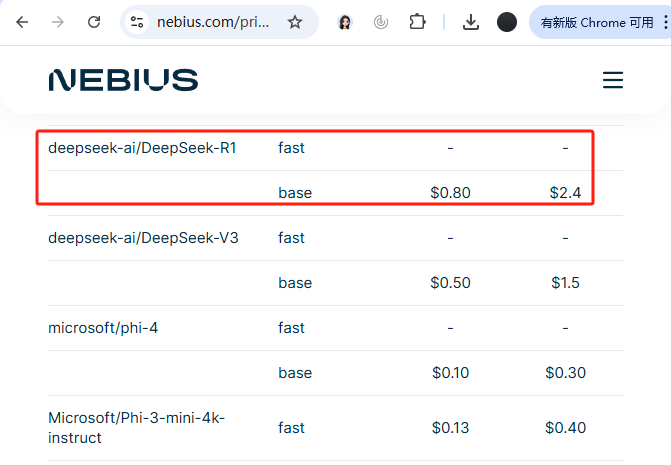Reload the page with the refresh icon
Image resolution: width=671 pixels, height=465 pixels.
94,22
